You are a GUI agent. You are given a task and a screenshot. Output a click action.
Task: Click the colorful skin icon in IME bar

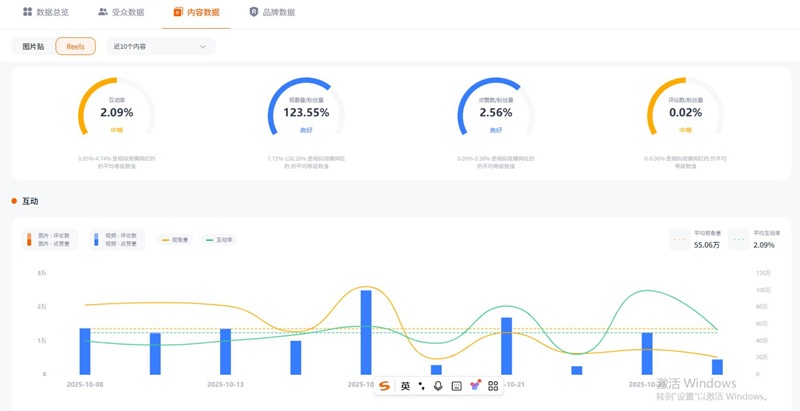tap(475, 386)
